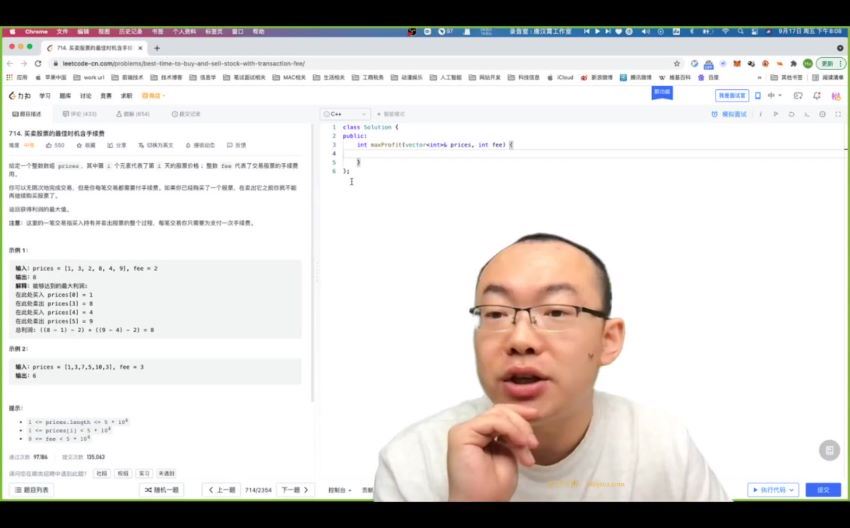Open the 执行代码 dropdown arrow

(x=792, y=490)
